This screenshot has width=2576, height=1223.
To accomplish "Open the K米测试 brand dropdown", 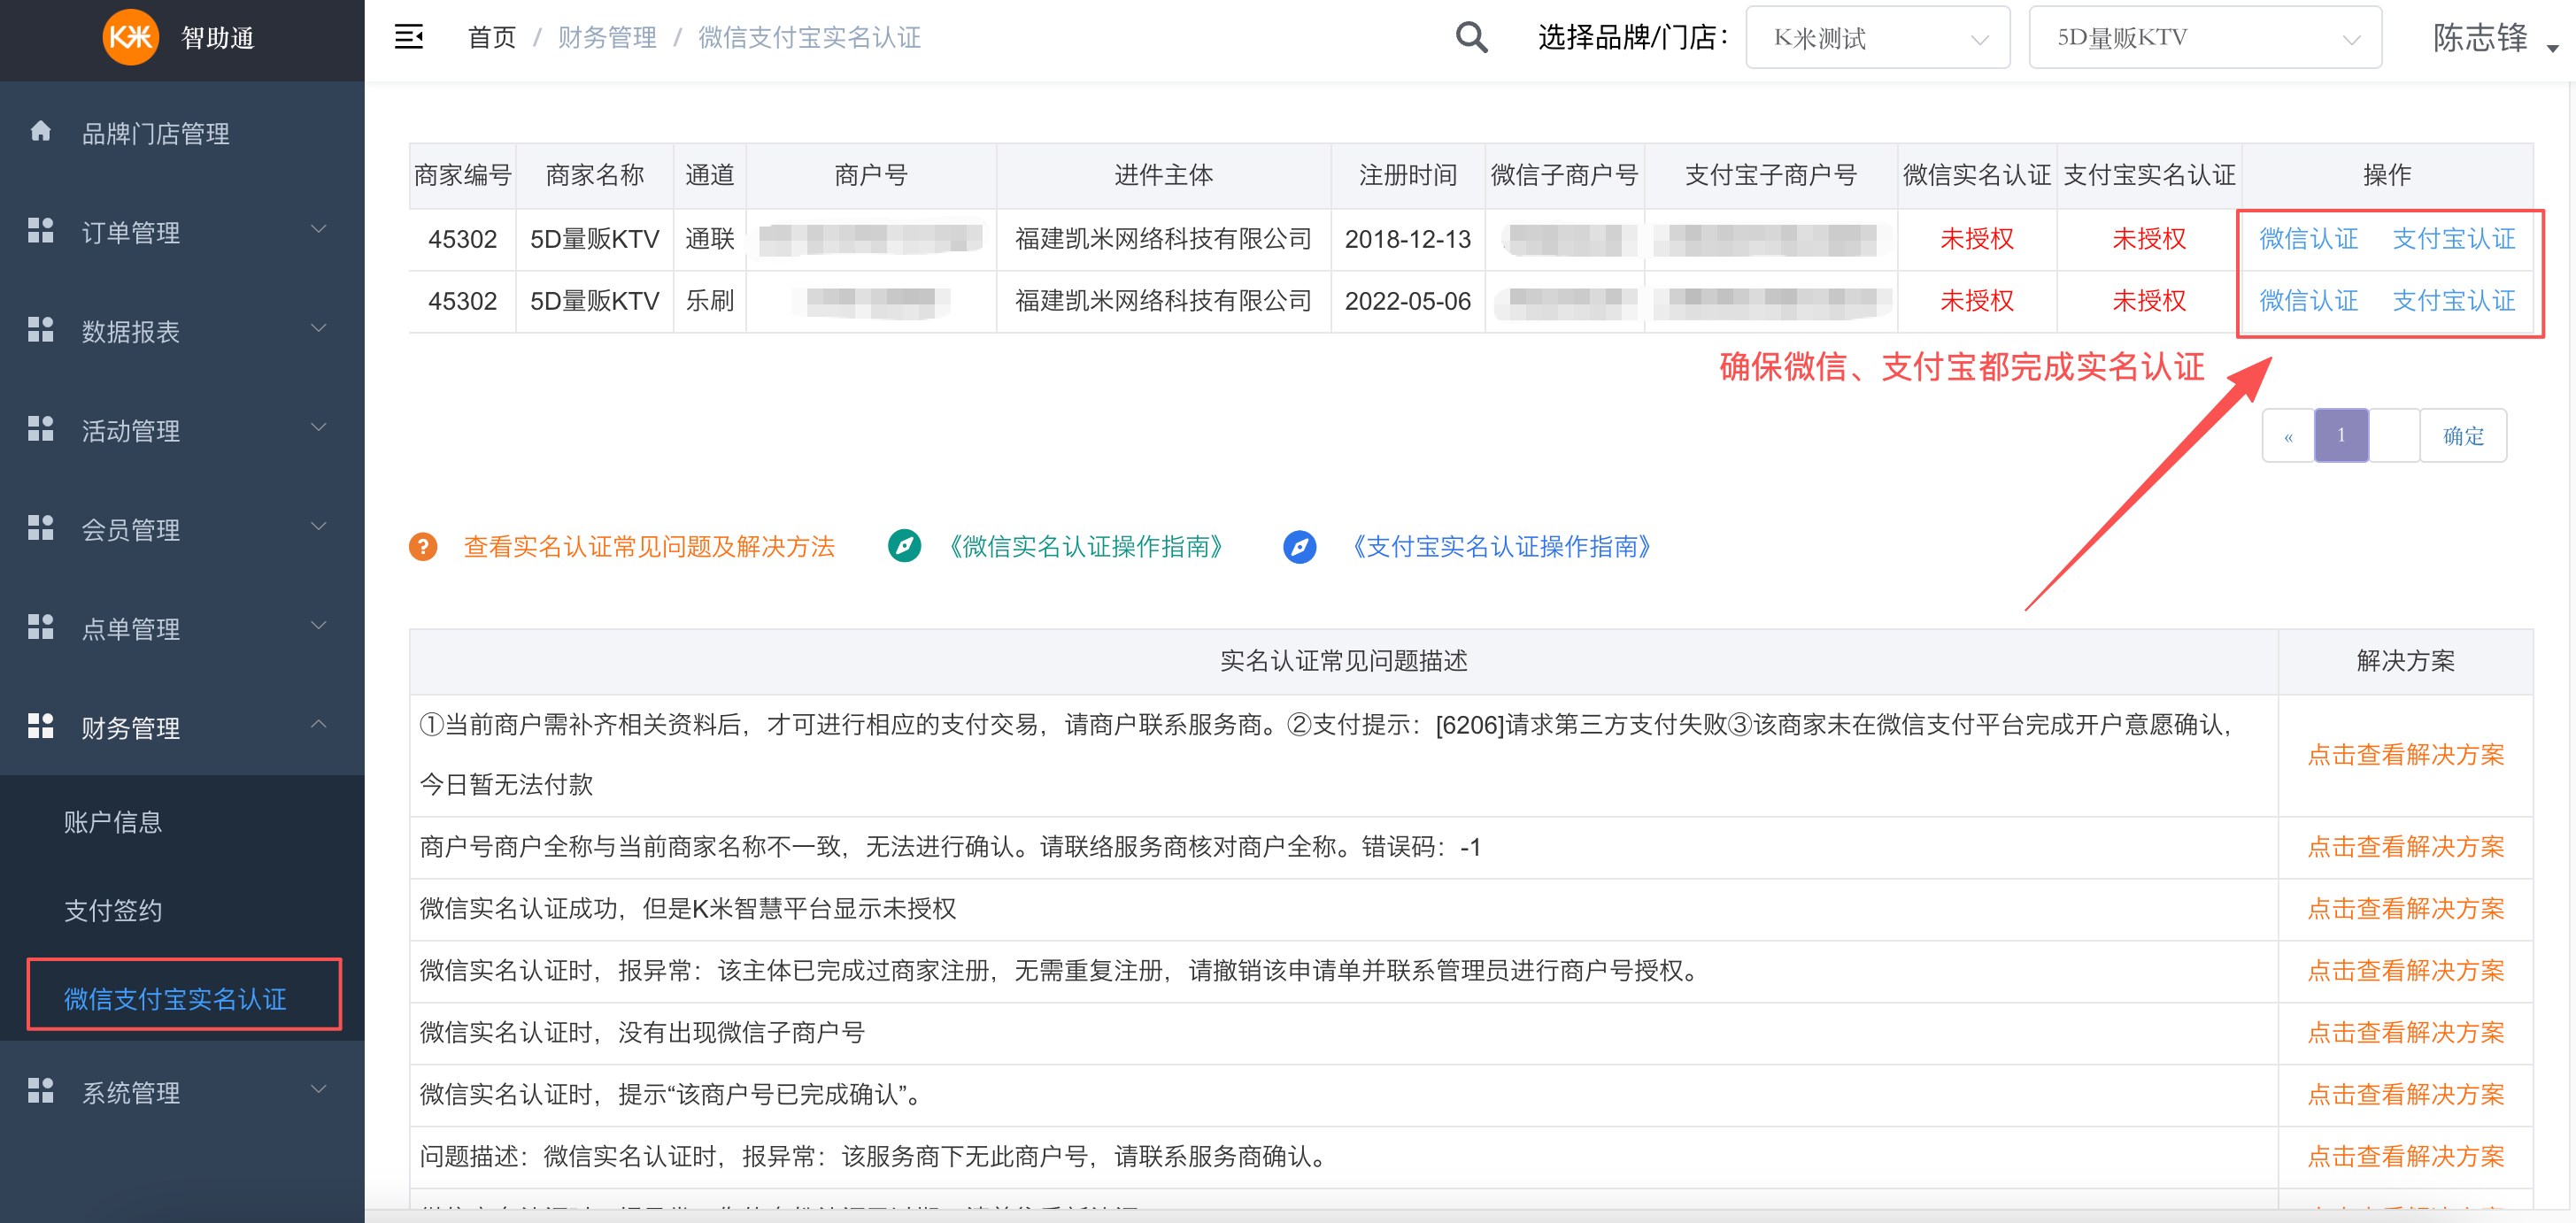I will [1877, 37].
